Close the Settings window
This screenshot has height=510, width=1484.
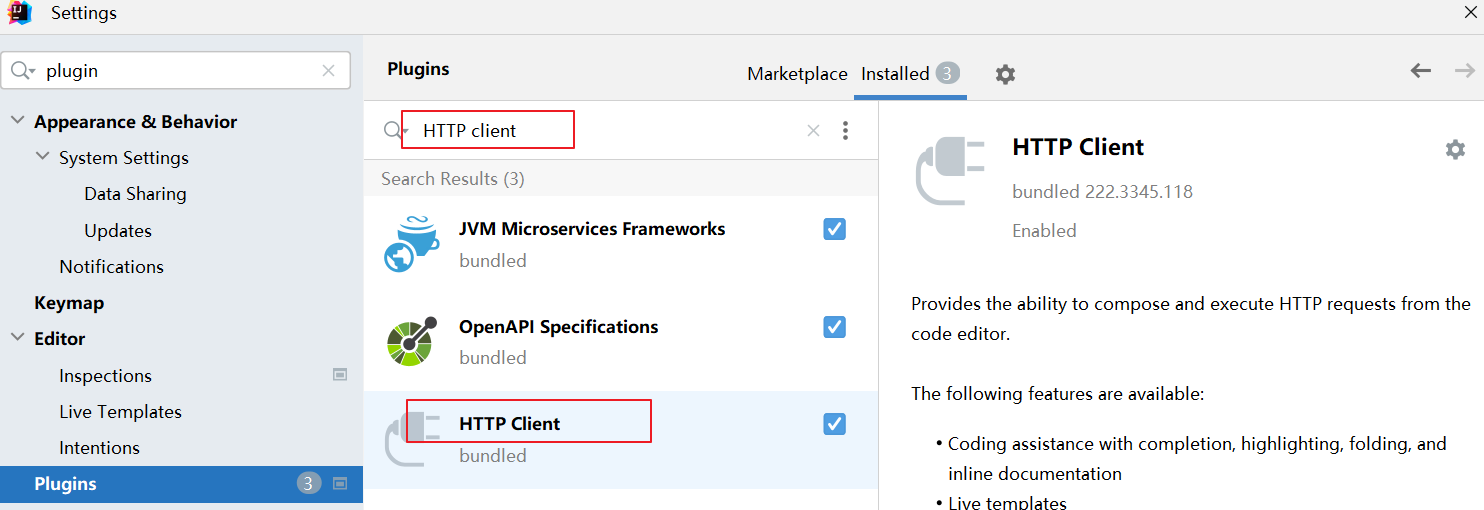point(1471,12)
